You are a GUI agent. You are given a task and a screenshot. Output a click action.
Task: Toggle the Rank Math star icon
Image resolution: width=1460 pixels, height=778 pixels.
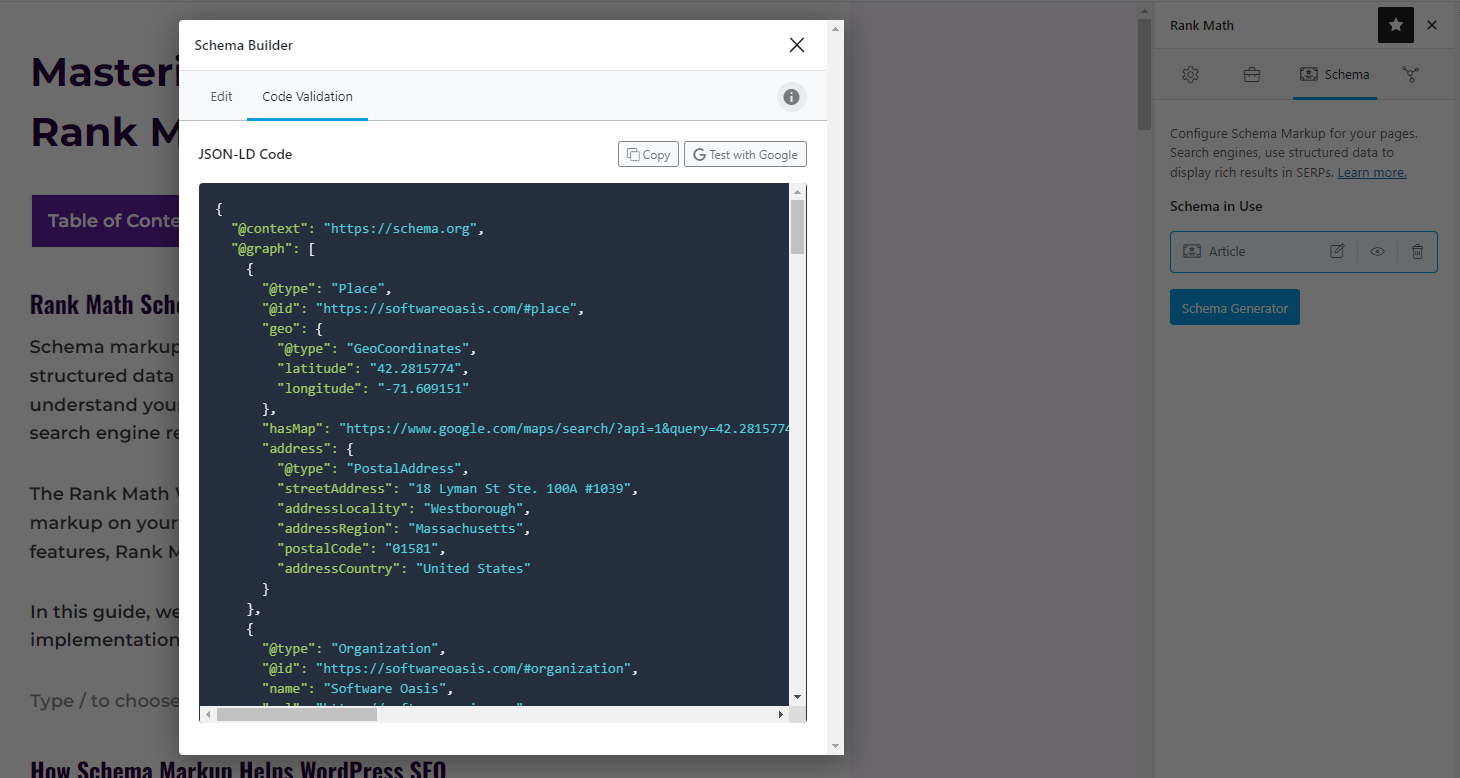point(1395,25)
